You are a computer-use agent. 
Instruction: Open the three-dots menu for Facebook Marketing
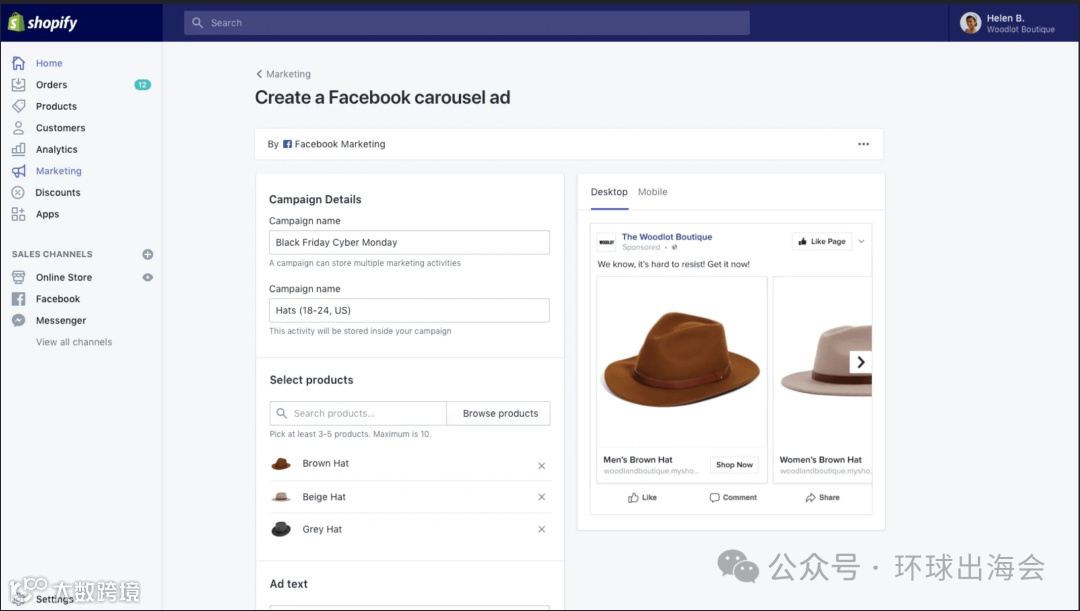tap(863, 144)
